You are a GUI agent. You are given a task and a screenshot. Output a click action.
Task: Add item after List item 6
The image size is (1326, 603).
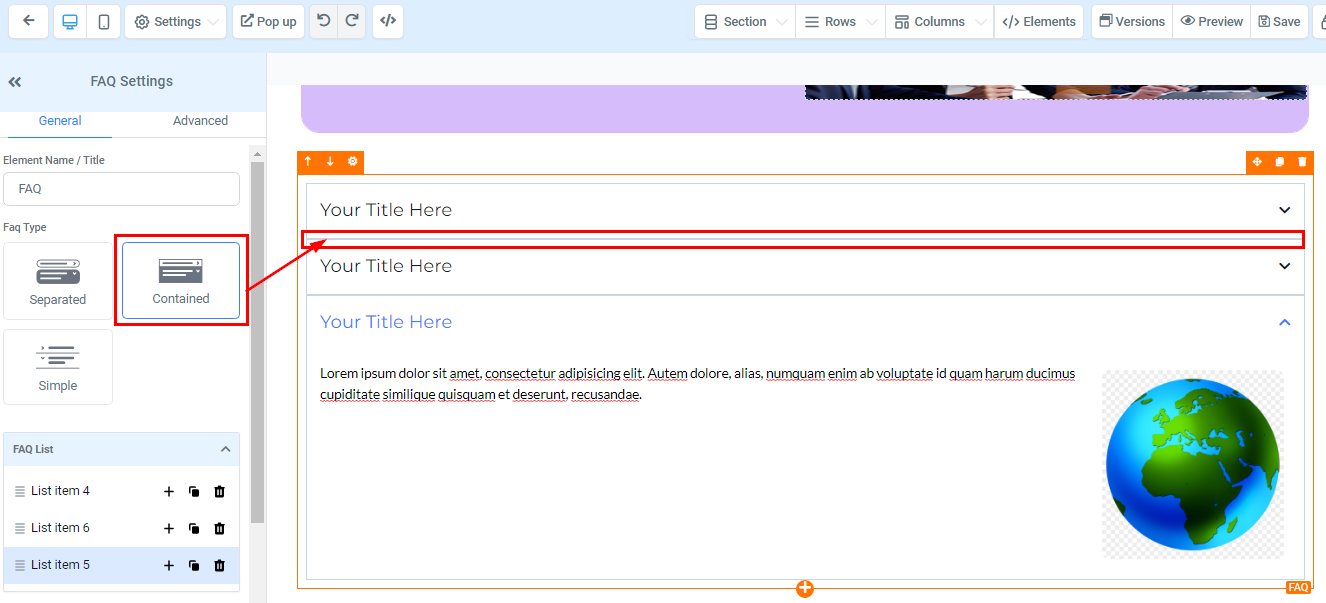pyautogui.click(x=169, y=529)
